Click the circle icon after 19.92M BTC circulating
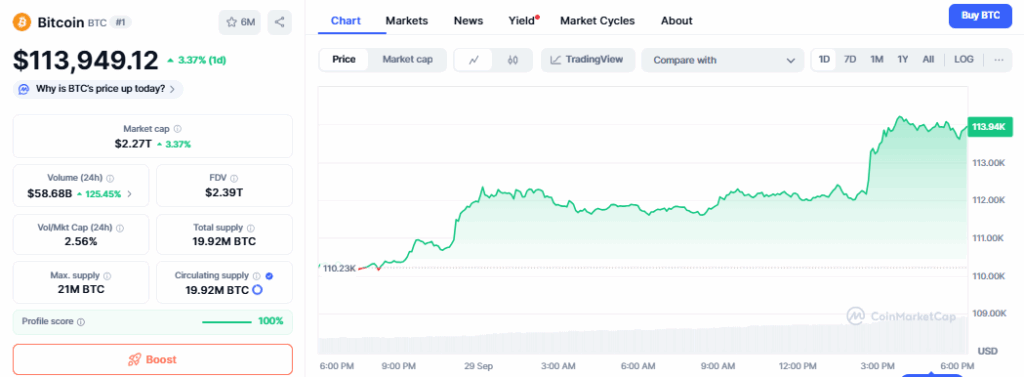 point(257,290)
